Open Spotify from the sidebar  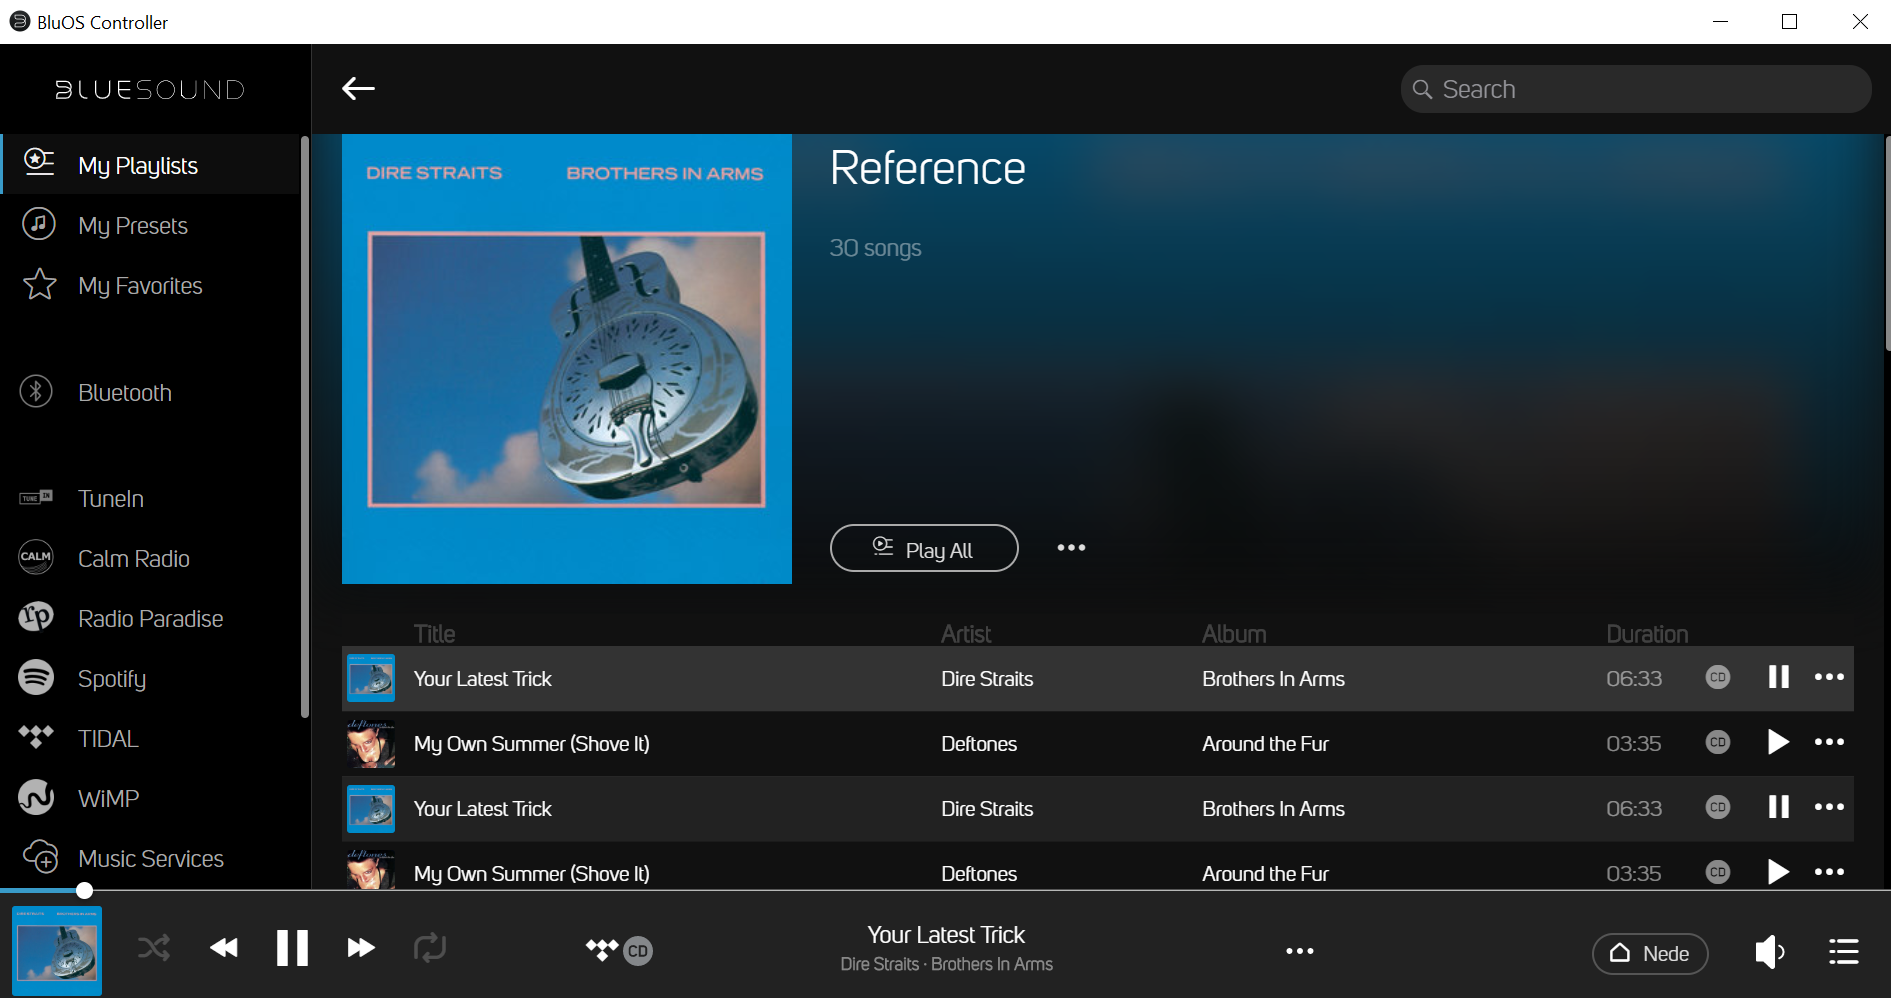pos(112,679)
